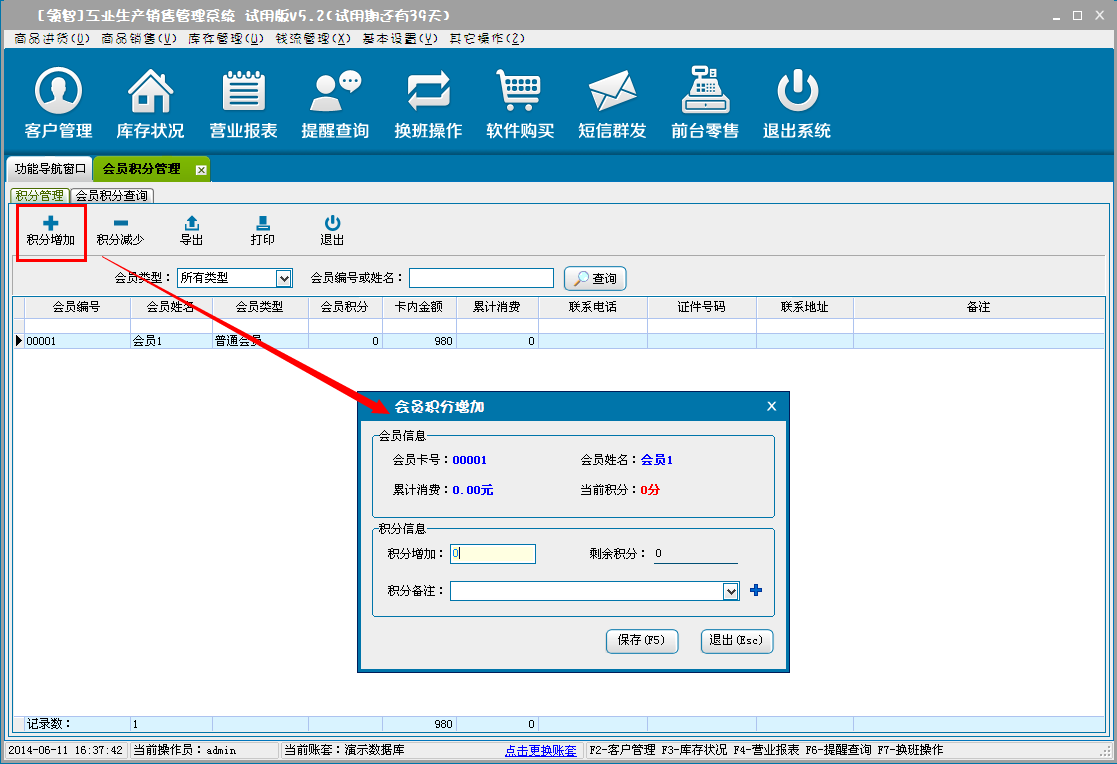Click 换班操作 shift change icon
This screenshot has width=1117, height=764.
pos(428,104)
